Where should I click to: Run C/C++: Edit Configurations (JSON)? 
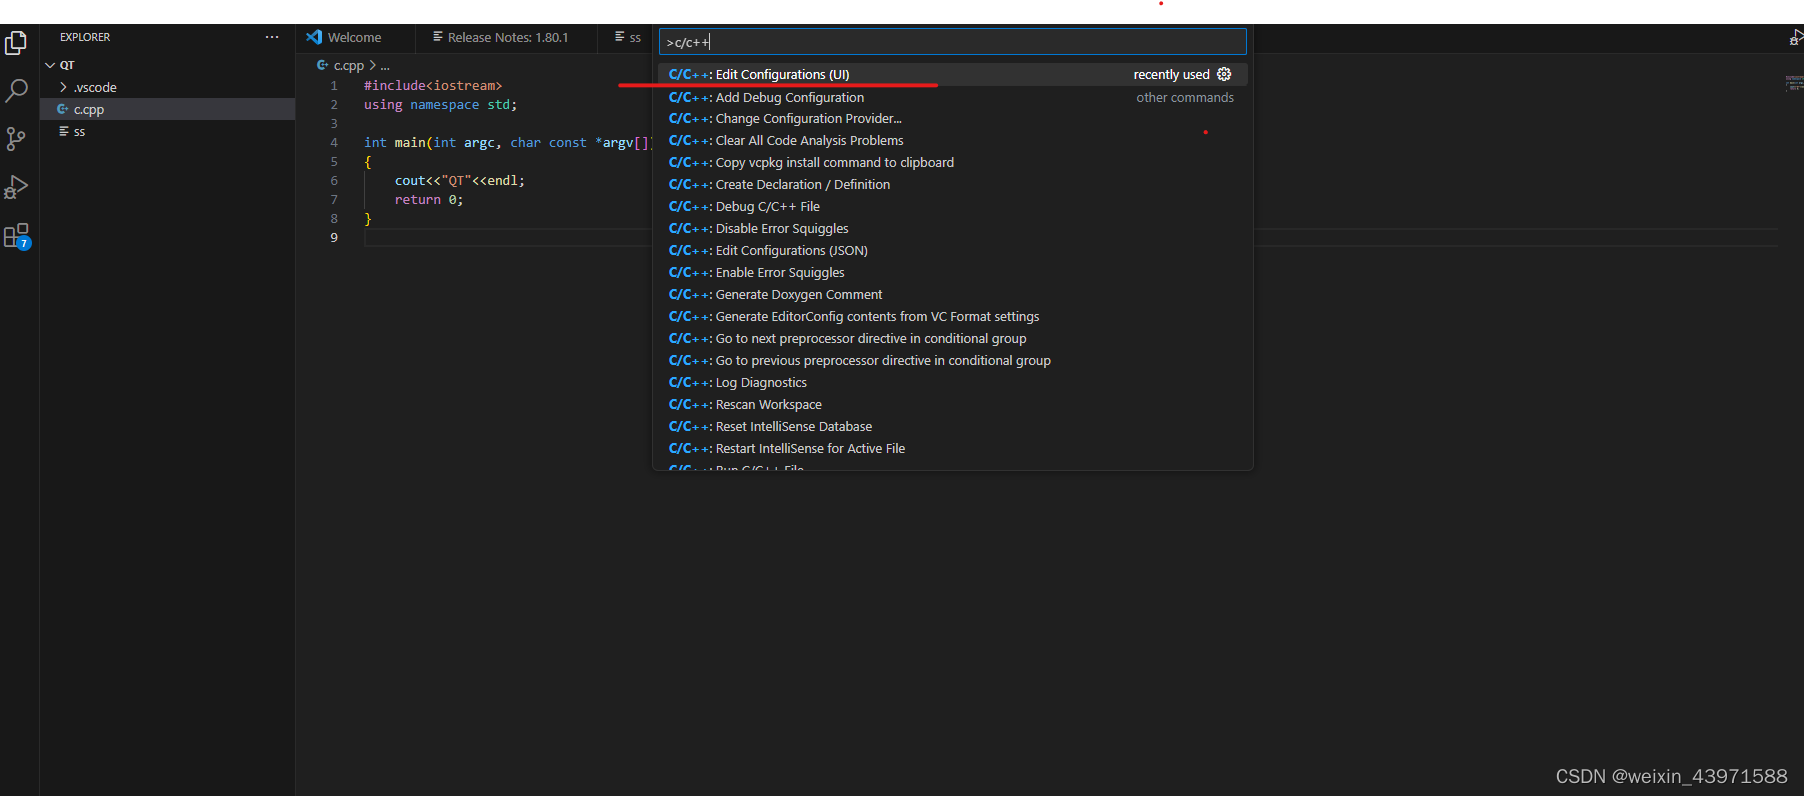[953, 250]
